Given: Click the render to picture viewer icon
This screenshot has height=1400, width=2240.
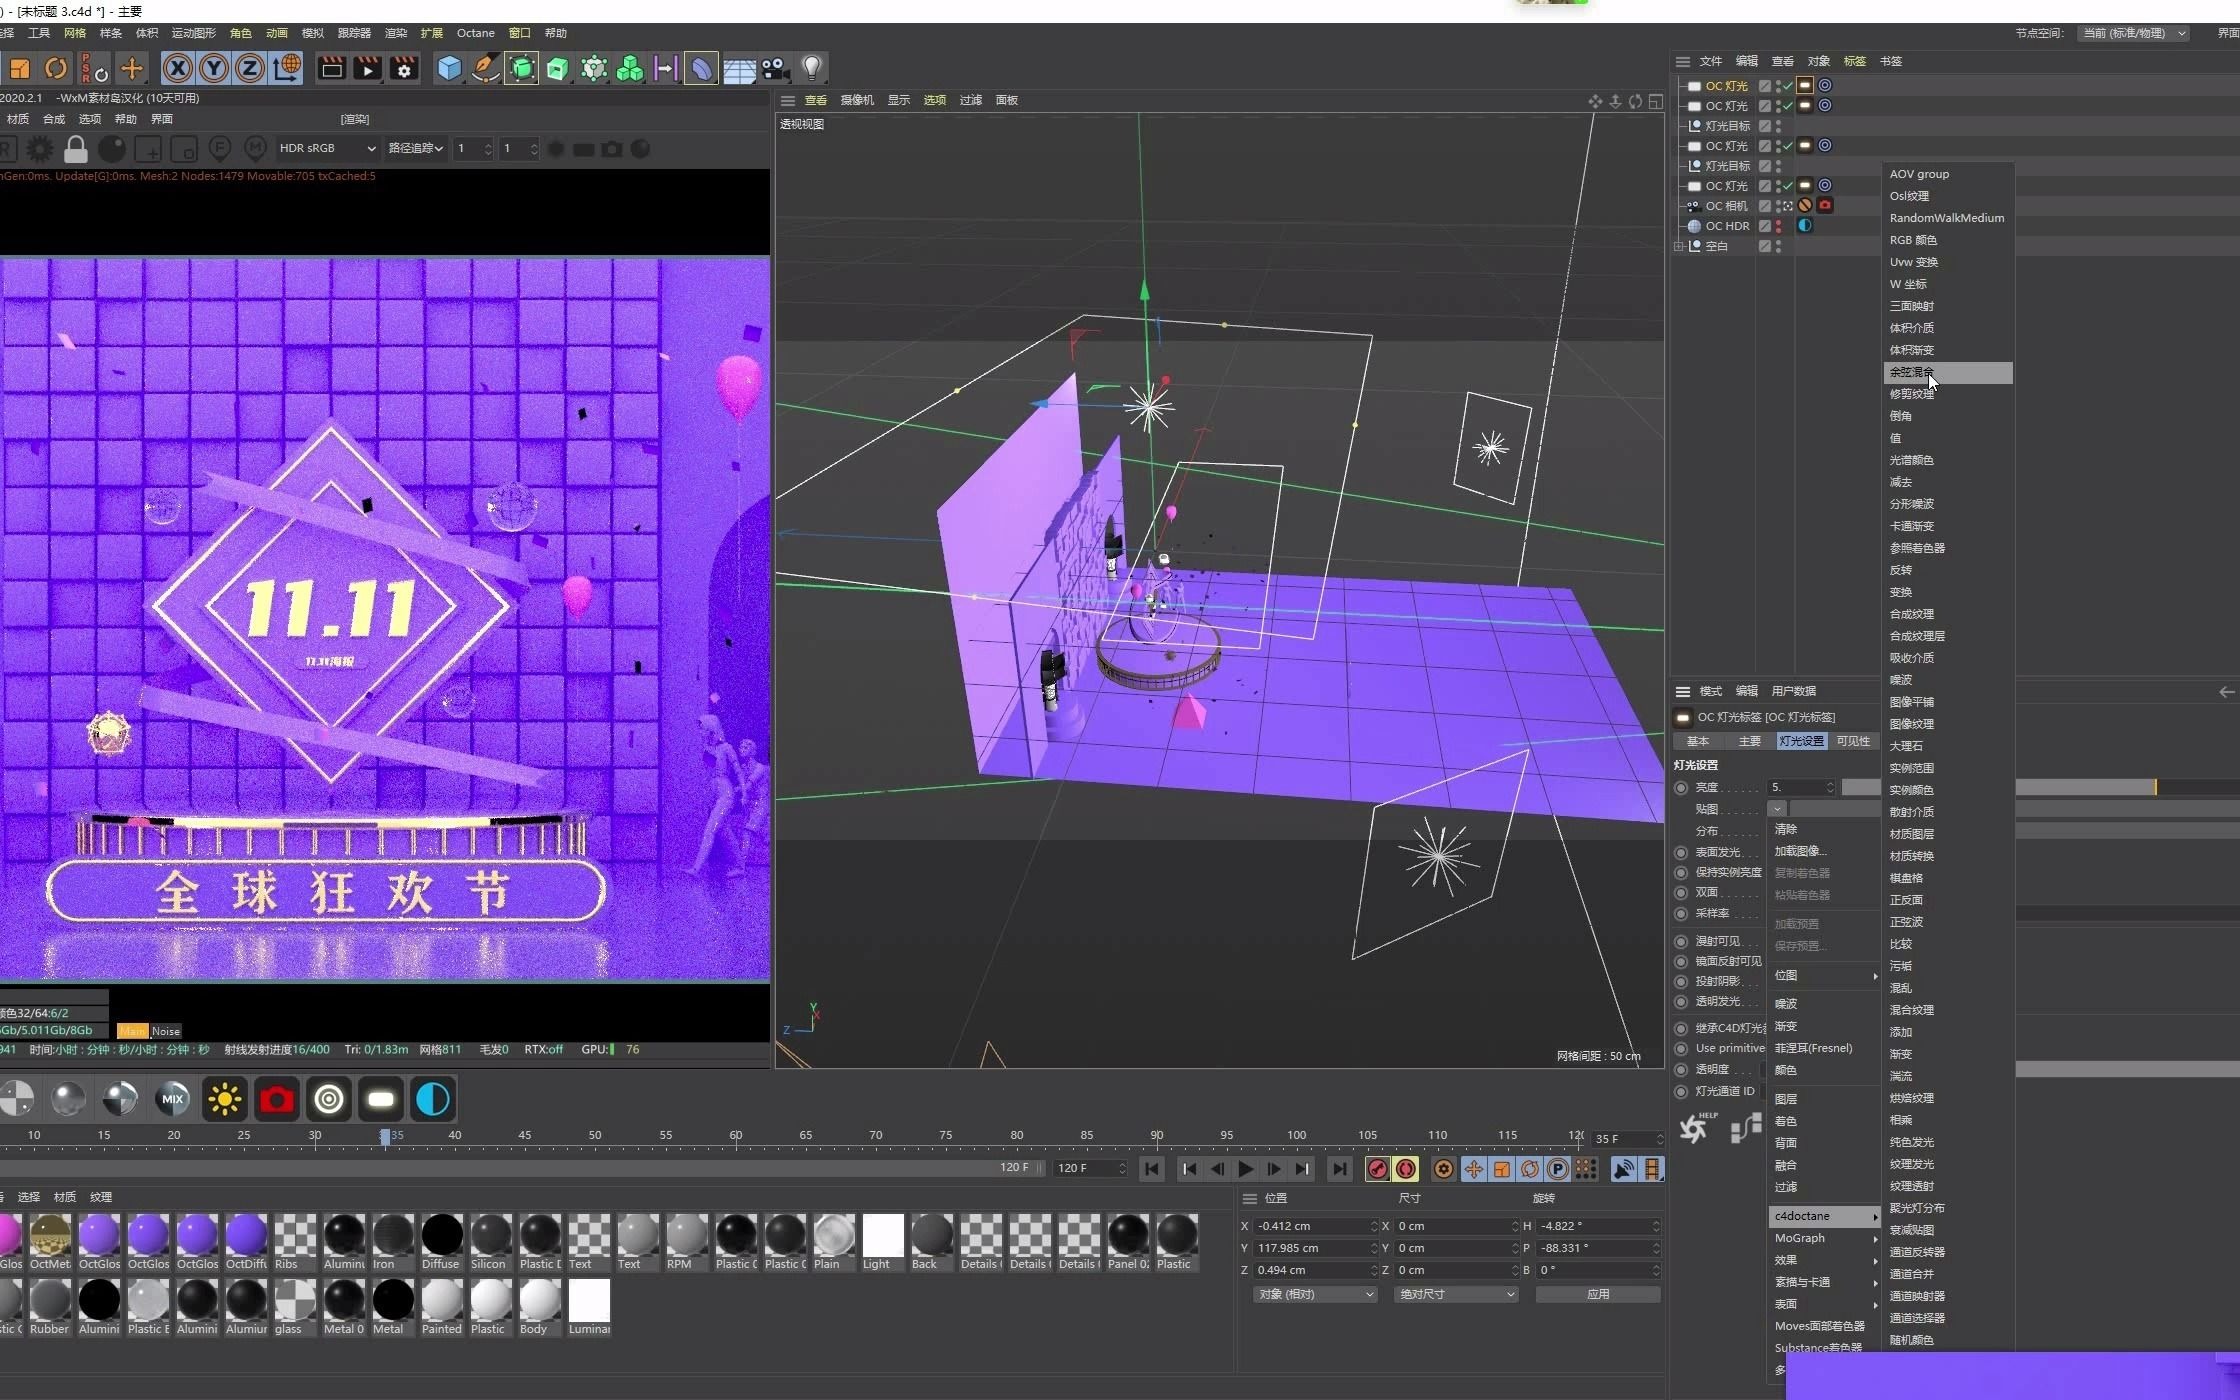Looking at the screenshot, I should click(x=367, y=68).
